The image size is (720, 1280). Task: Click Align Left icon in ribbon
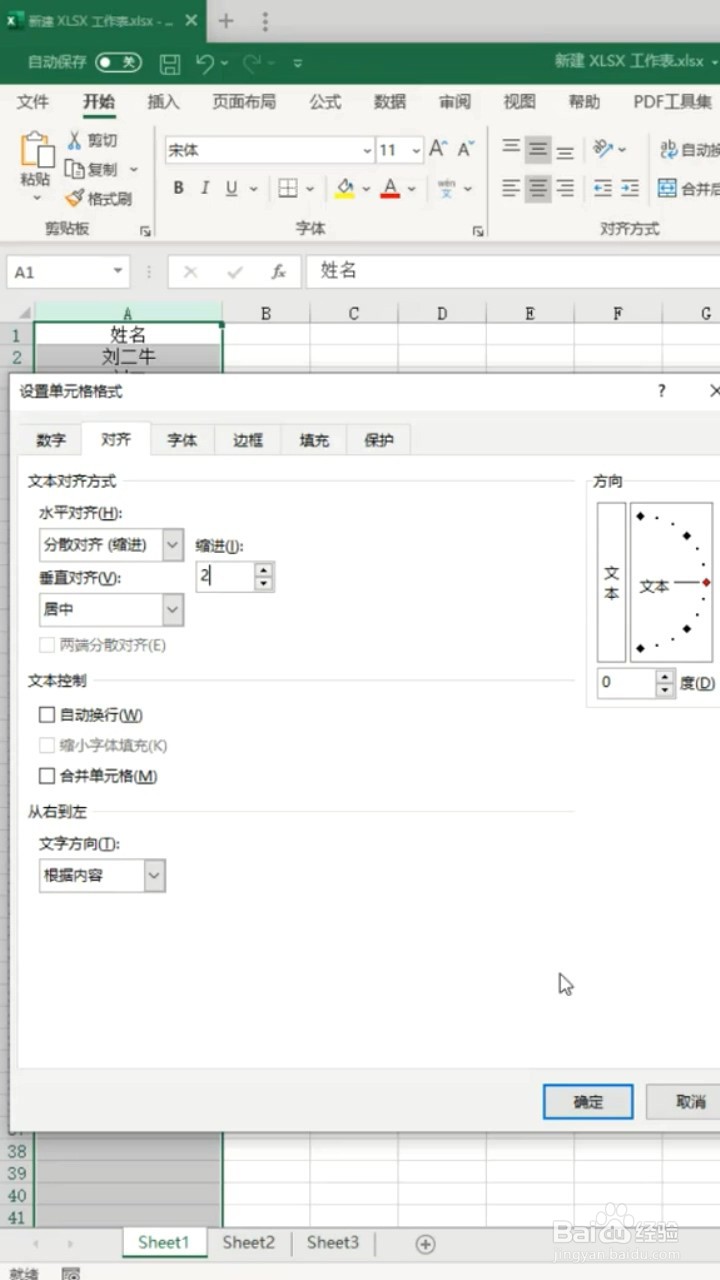click(x=511, y=188)
